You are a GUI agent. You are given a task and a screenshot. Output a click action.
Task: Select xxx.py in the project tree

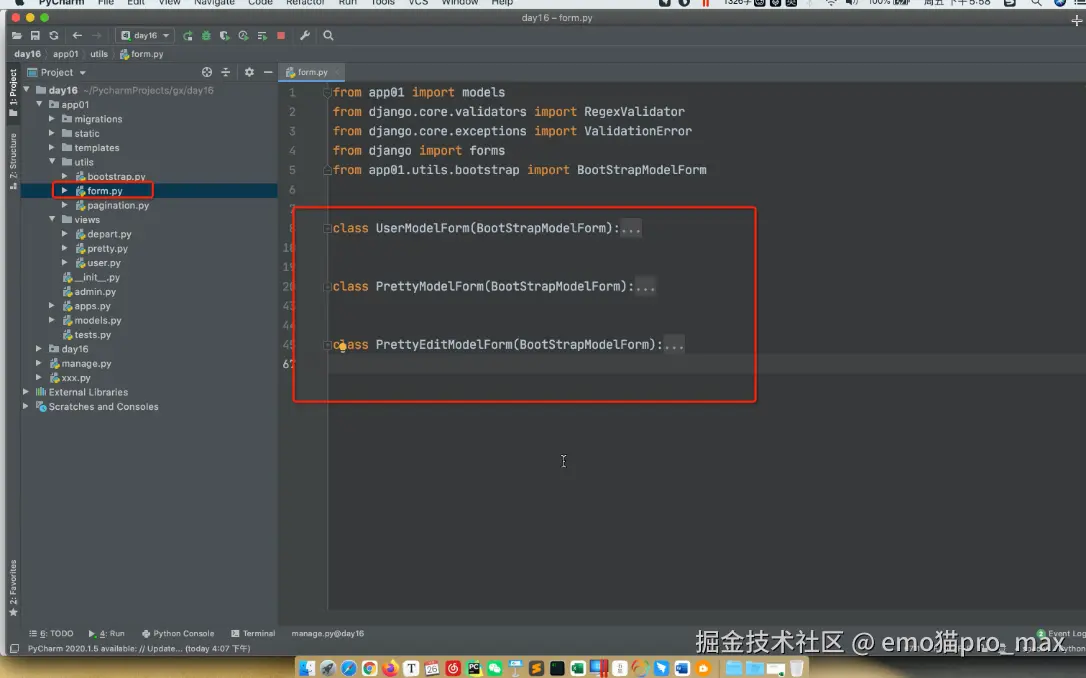pos(75,377)
